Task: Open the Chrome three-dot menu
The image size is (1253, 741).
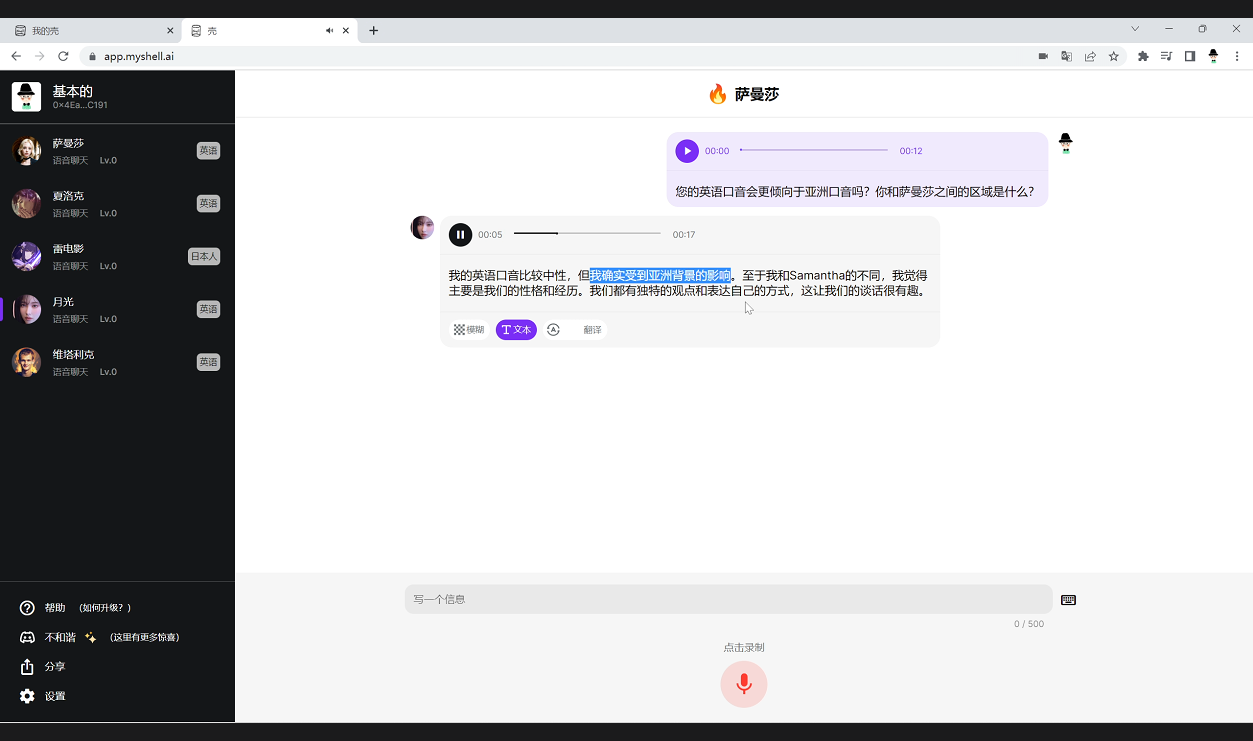Action: coord(1237,56)
